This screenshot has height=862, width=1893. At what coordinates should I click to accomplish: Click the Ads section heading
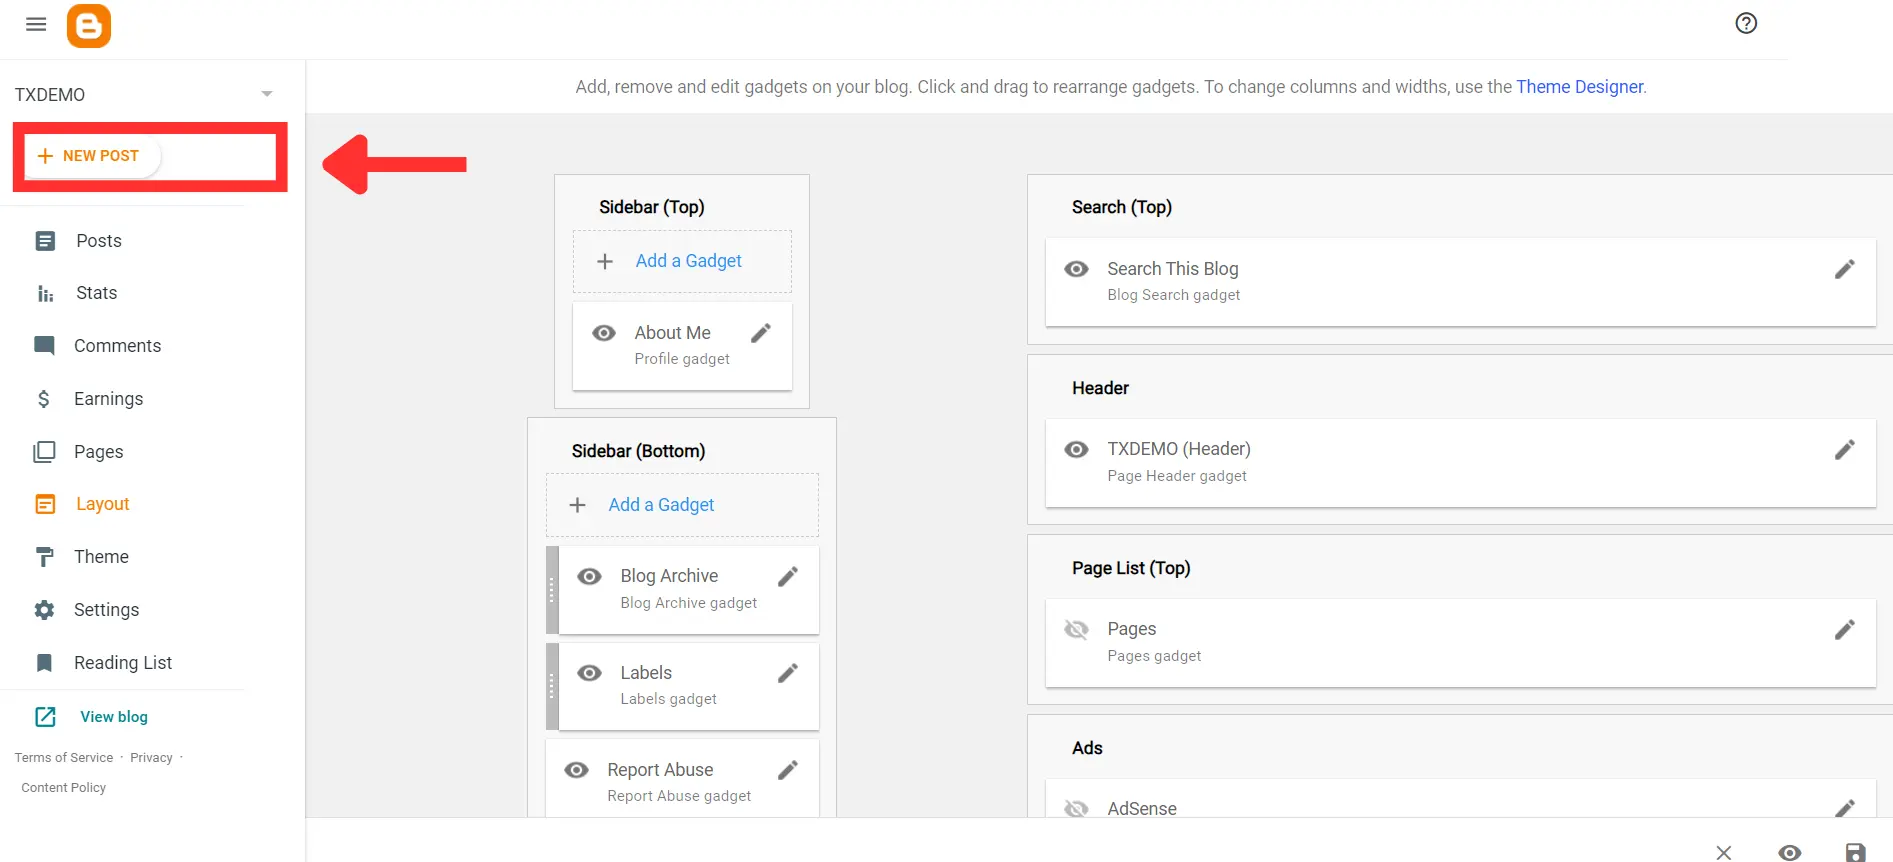tap(1087, 748)
